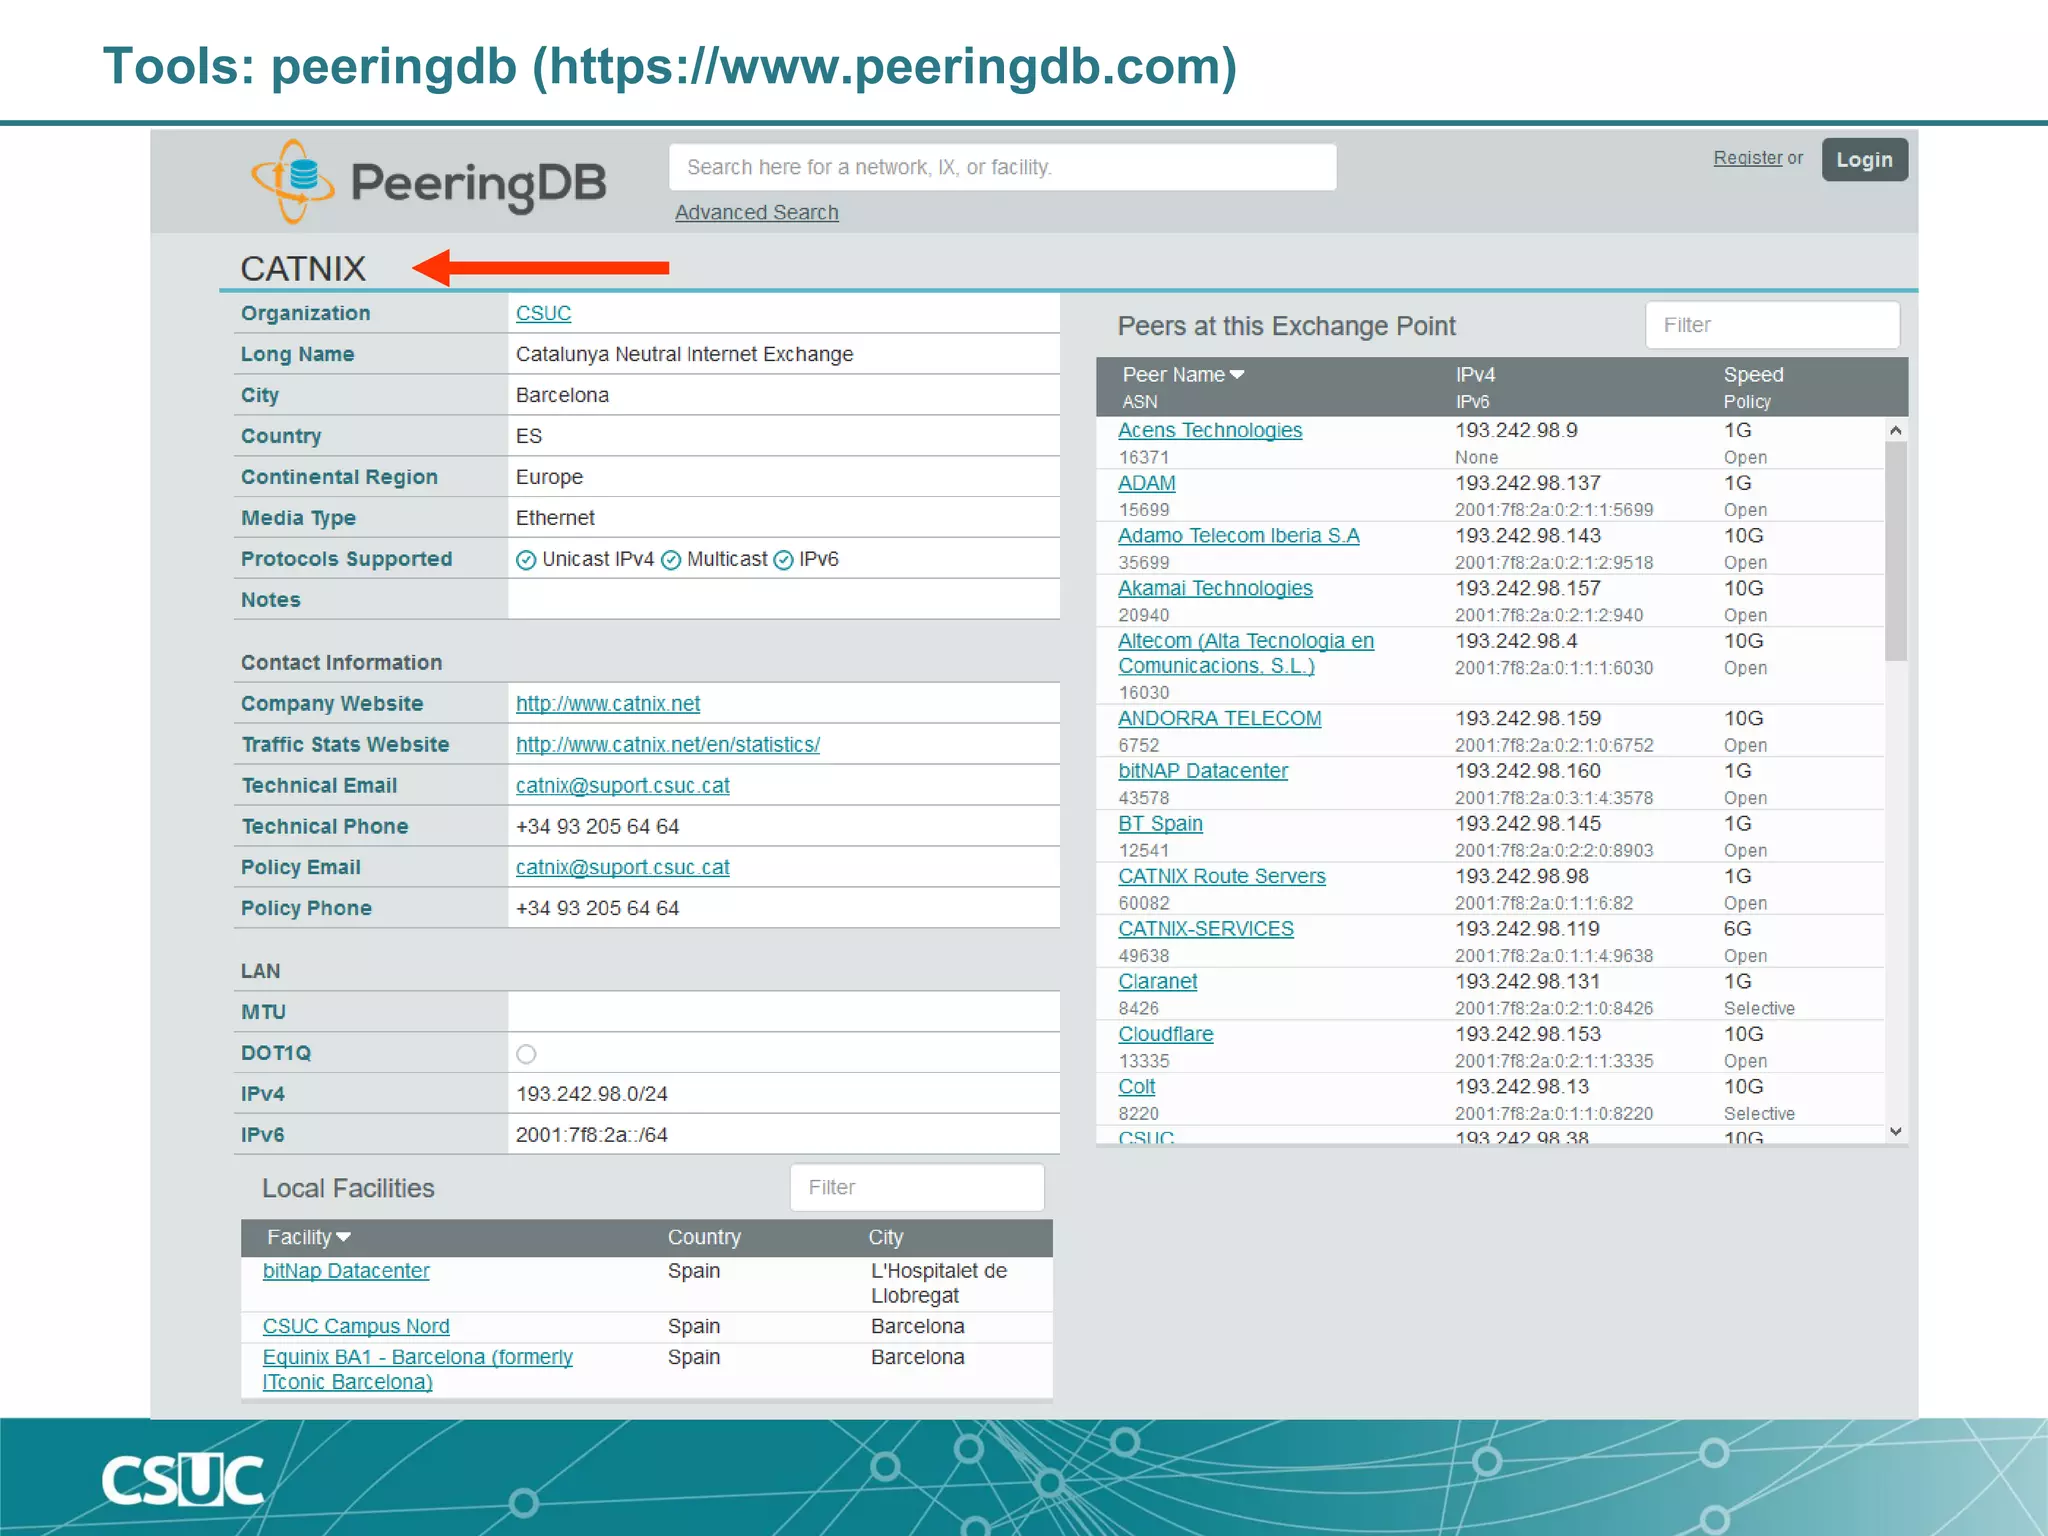Click the peers list scroll up arrow
This screenshot has width=2048, height=1536.
click(1895, 430)
